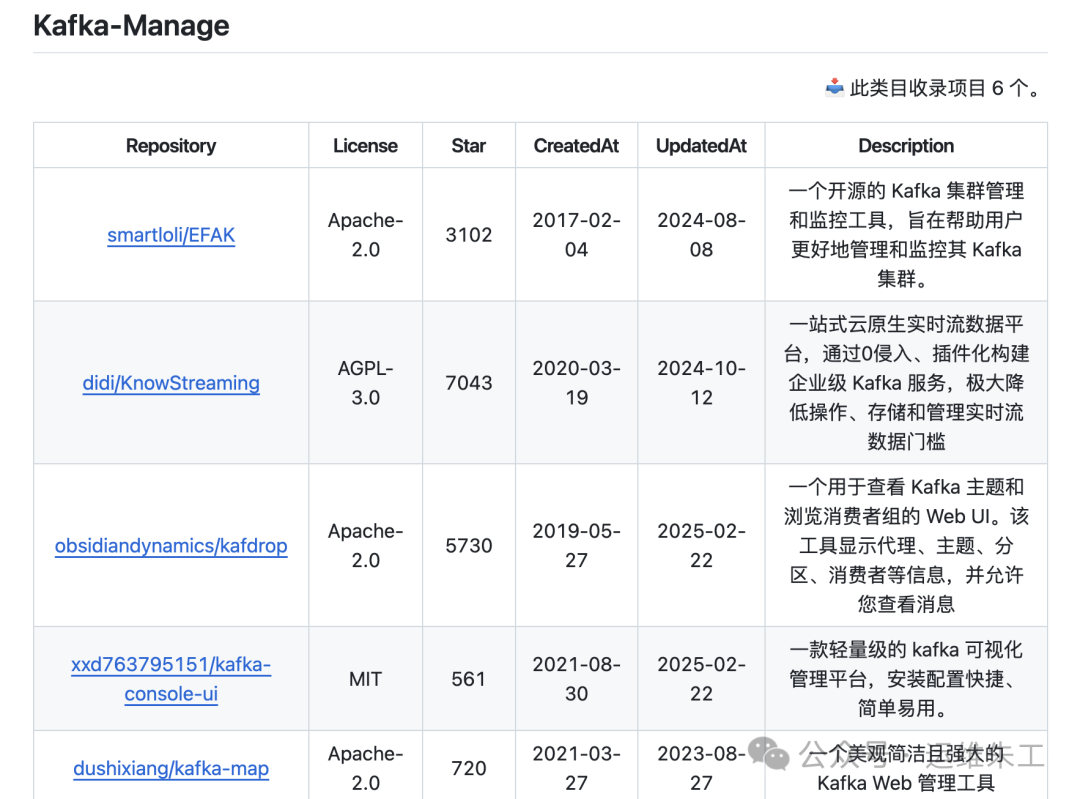Click the CreatedAt column header

tap(577, 145)
